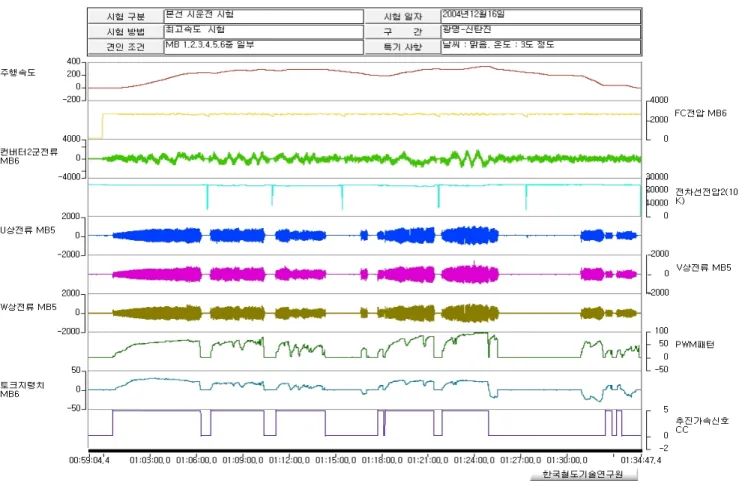Click the 한국철도기술연구원 button

coord(583,474)
